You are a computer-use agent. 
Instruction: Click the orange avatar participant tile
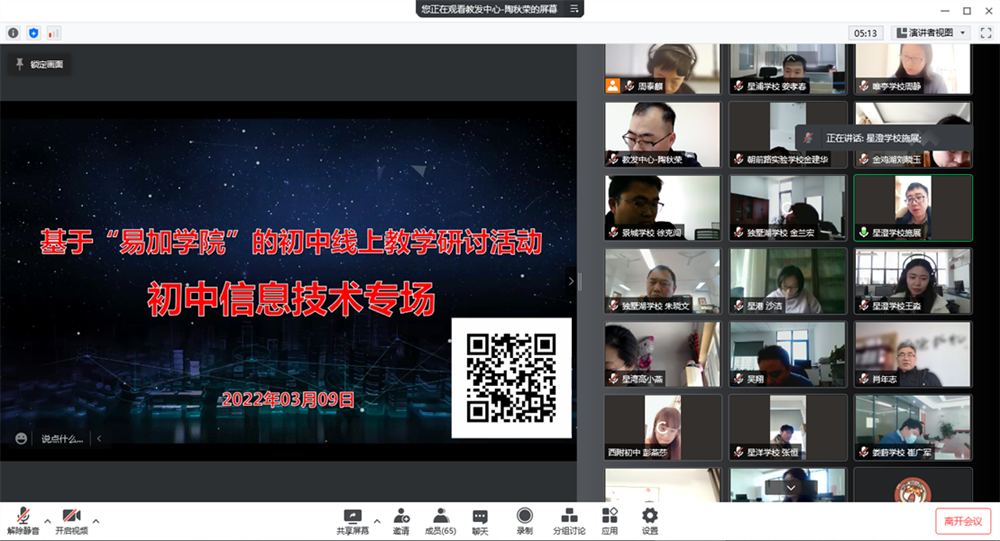coord(913,485)
